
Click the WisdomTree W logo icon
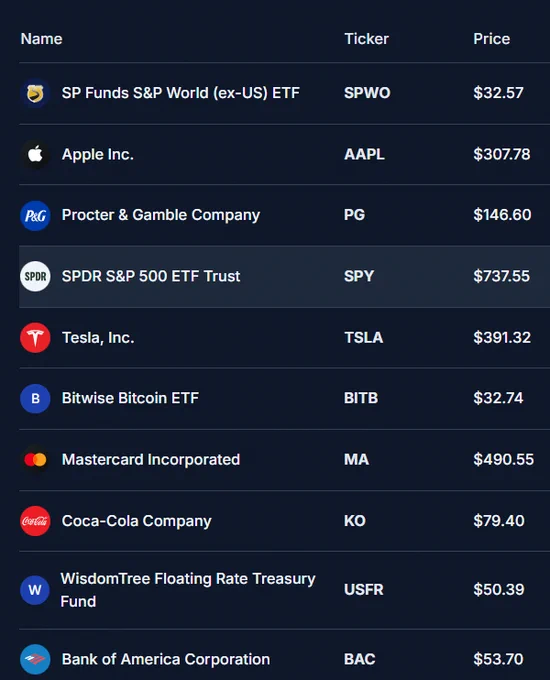pos(35,590)
